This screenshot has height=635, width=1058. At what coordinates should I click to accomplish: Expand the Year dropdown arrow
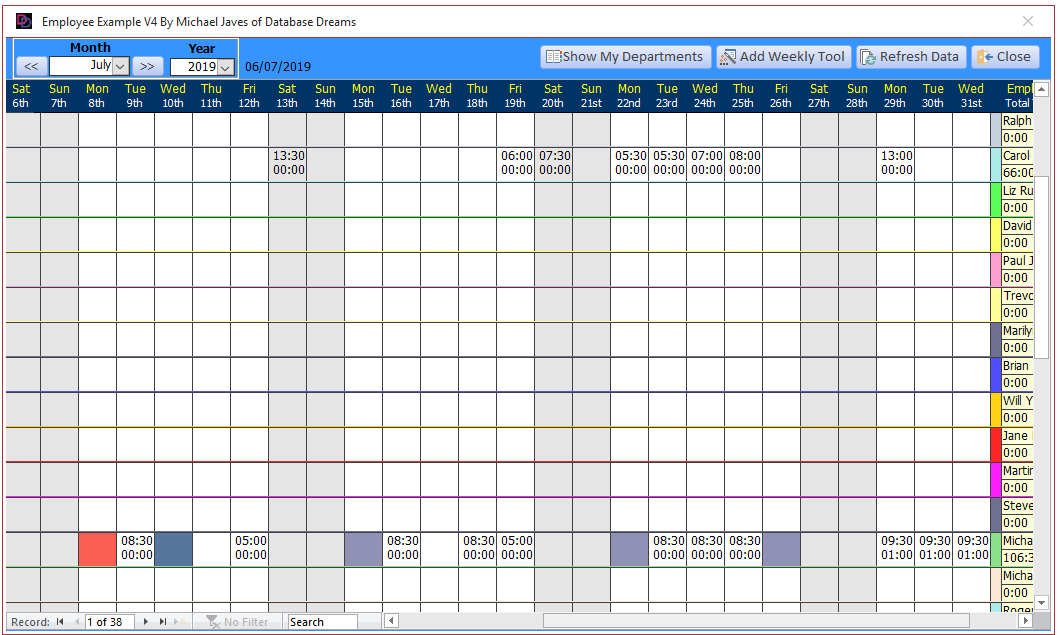pos(226,67)
